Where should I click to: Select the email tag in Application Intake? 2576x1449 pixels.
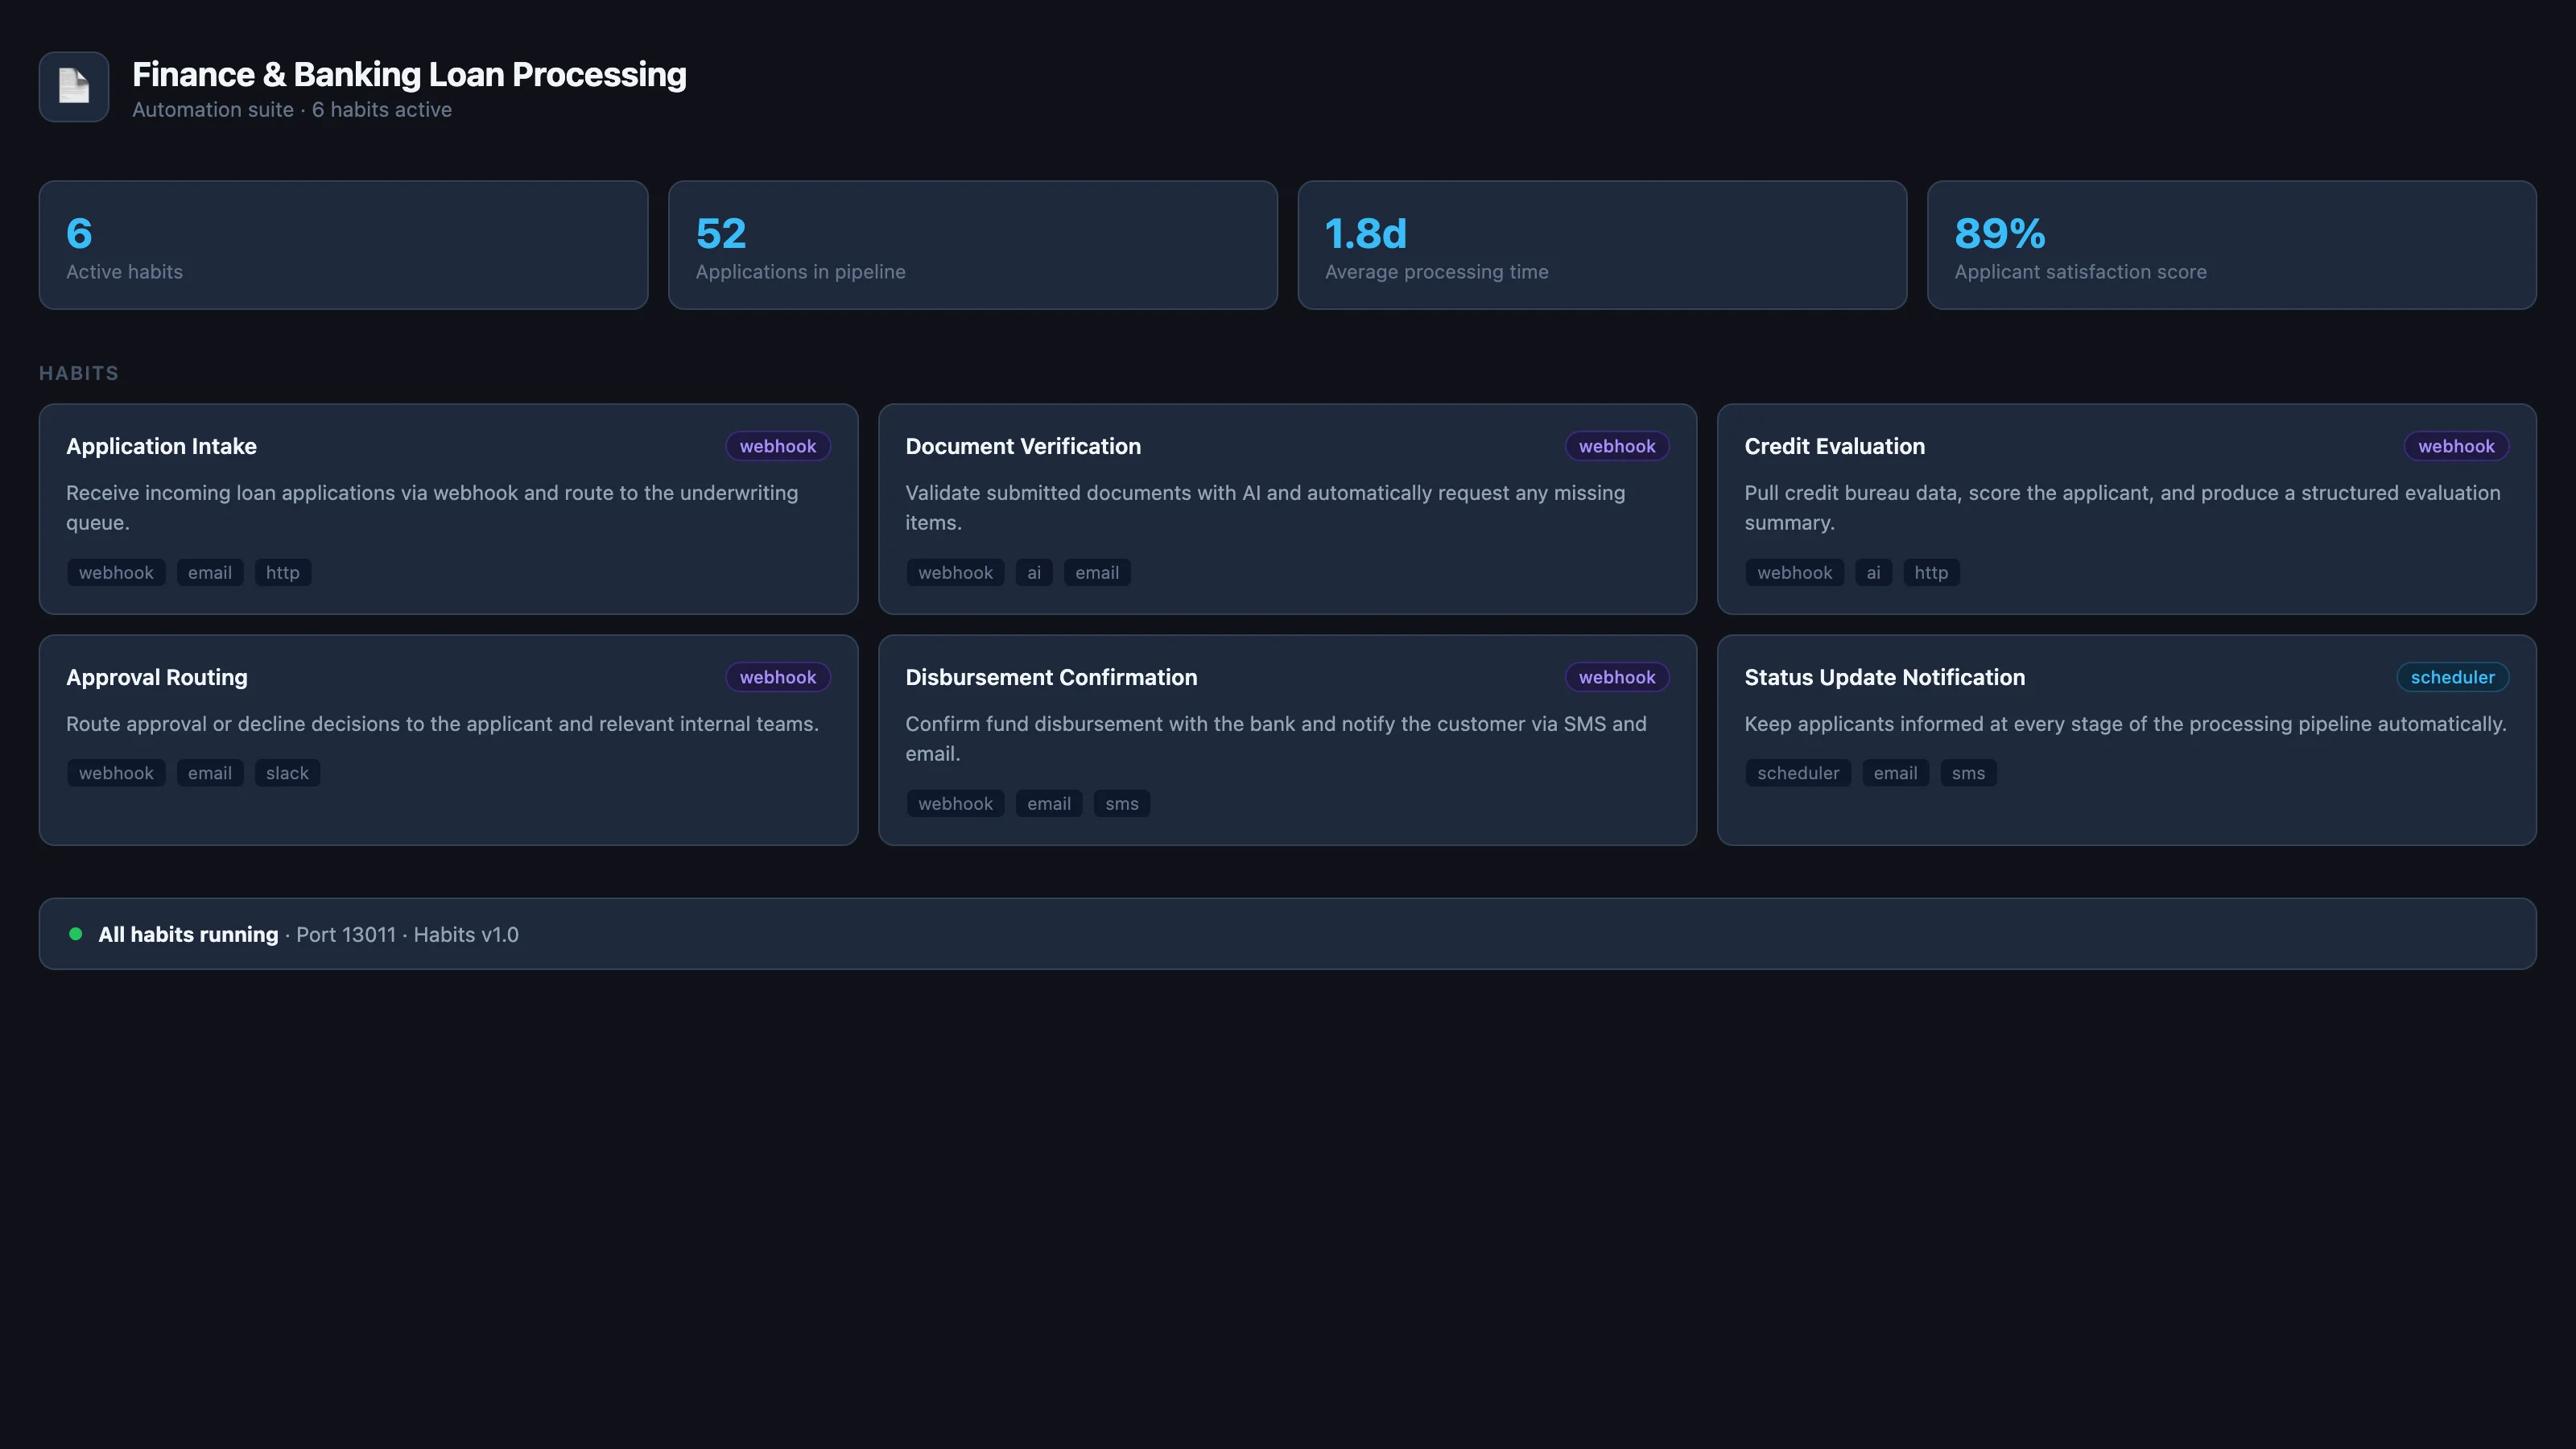pyautogui.click(x=210, y=573)
